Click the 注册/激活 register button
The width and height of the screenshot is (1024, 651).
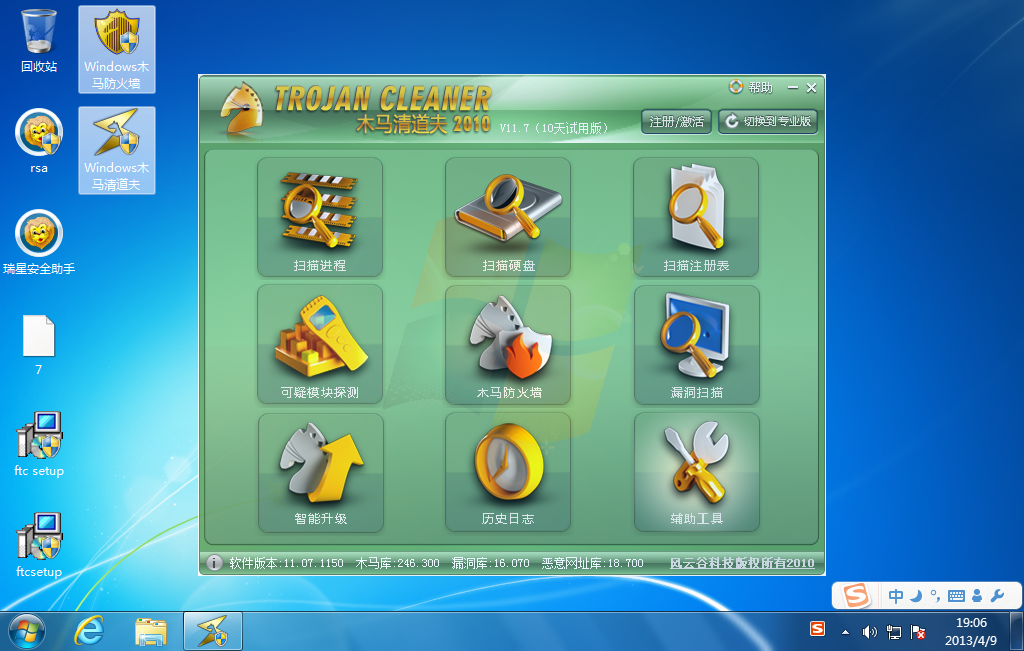(x=676, y=121)
